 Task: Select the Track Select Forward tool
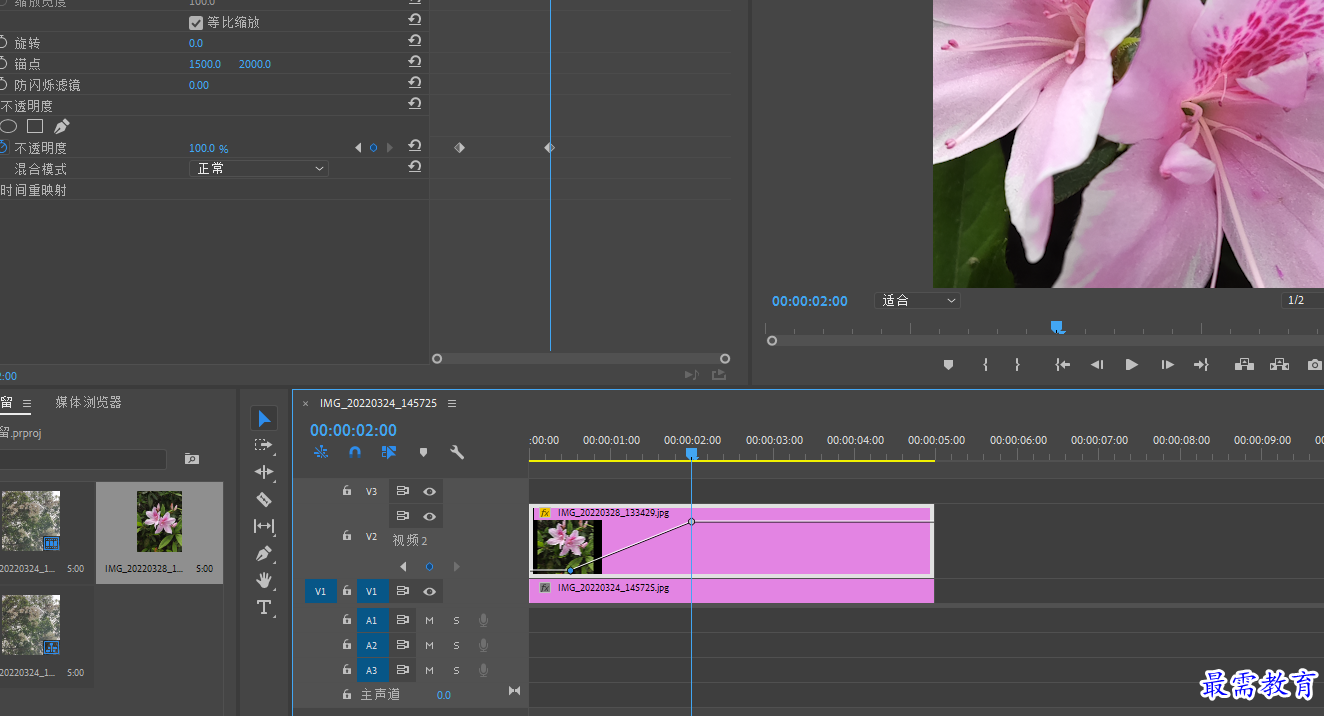click(264, 445)
